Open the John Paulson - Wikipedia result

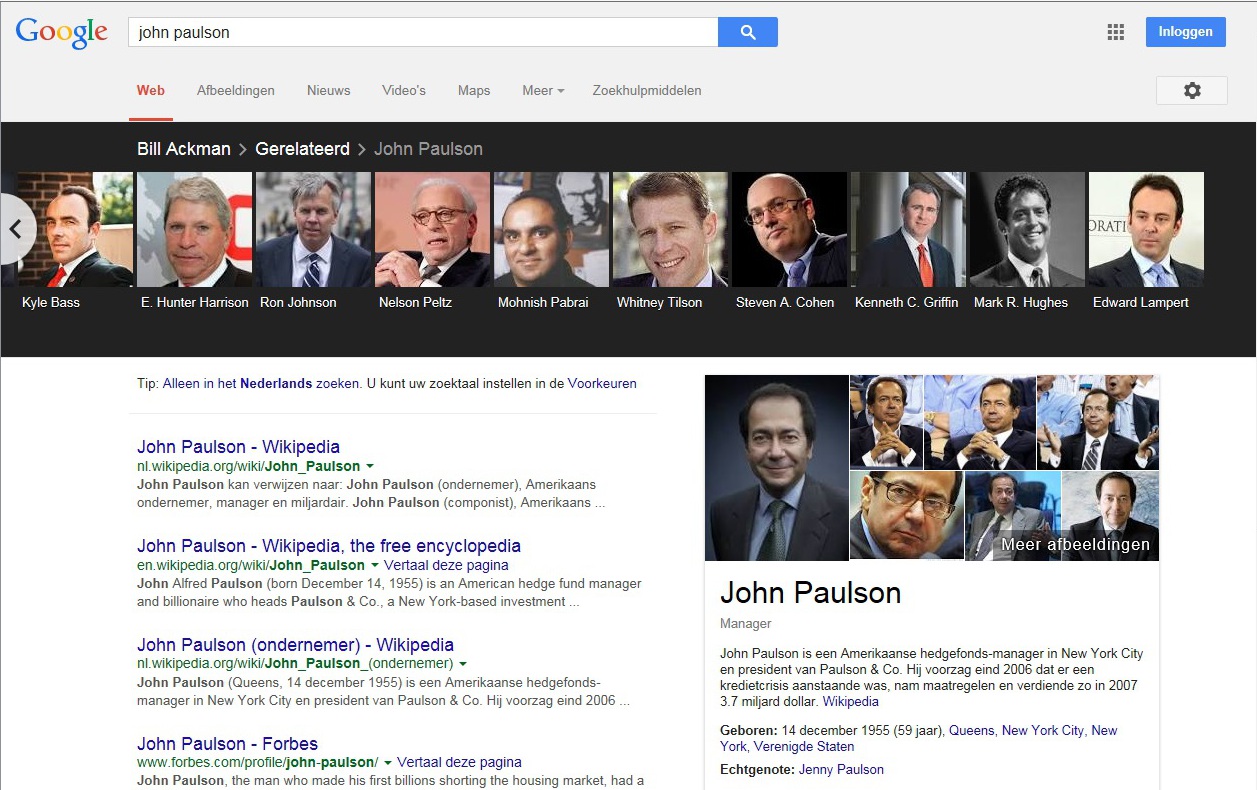(238, 447)
